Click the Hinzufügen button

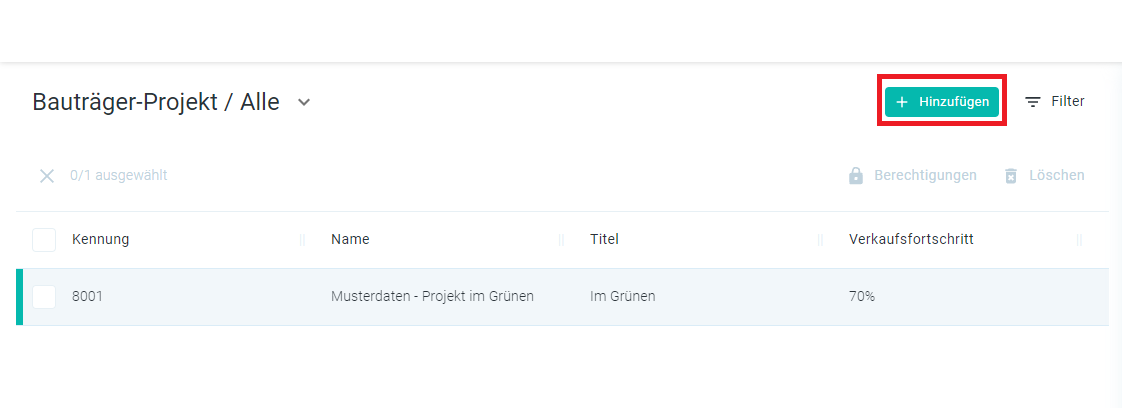tap(942, 102)
